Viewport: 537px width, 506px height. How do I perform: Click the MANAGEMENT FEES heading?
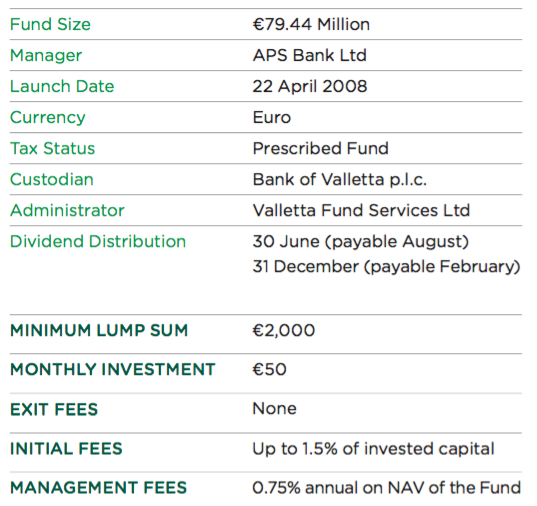tap(98, 488)
